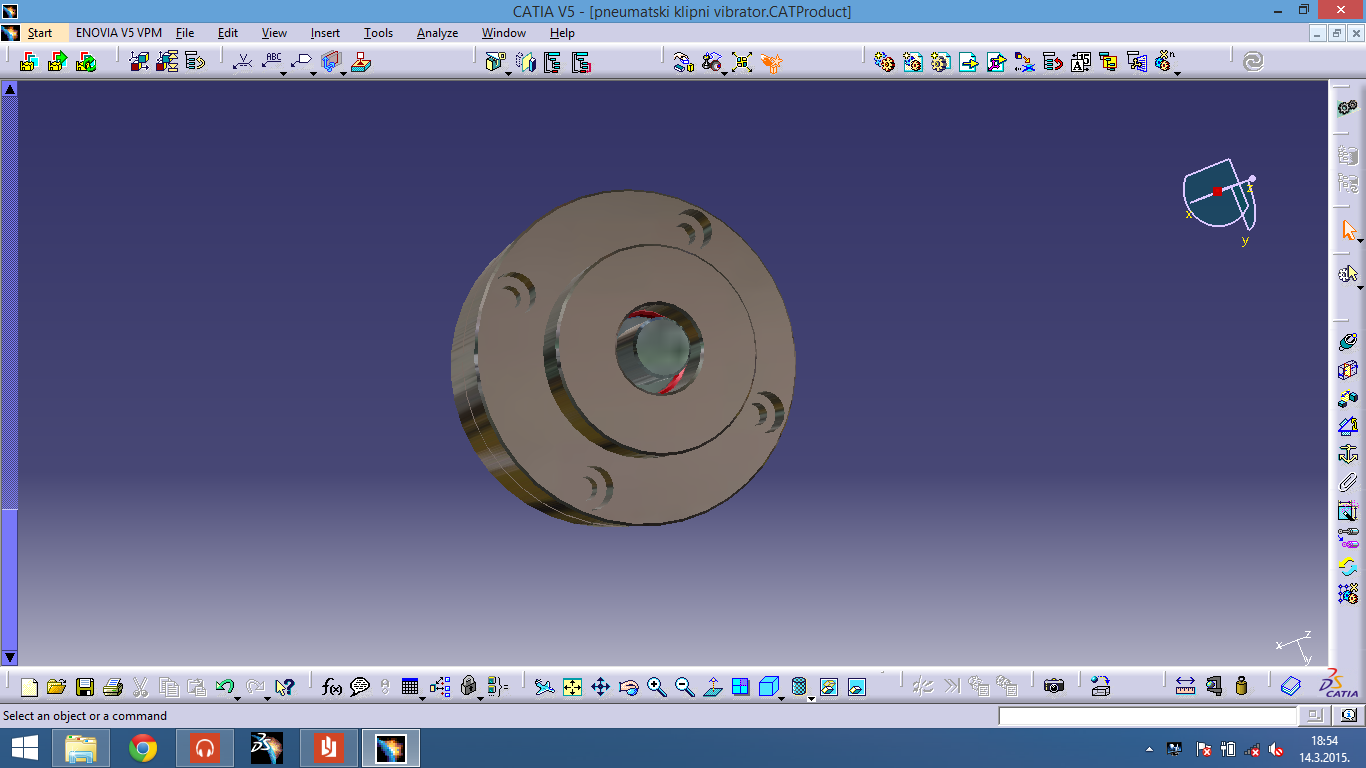Image resolution: width=1366 pixels, height=768 pixels.
Task: Toggle the Multi-View layout
Action: (740, 687)
